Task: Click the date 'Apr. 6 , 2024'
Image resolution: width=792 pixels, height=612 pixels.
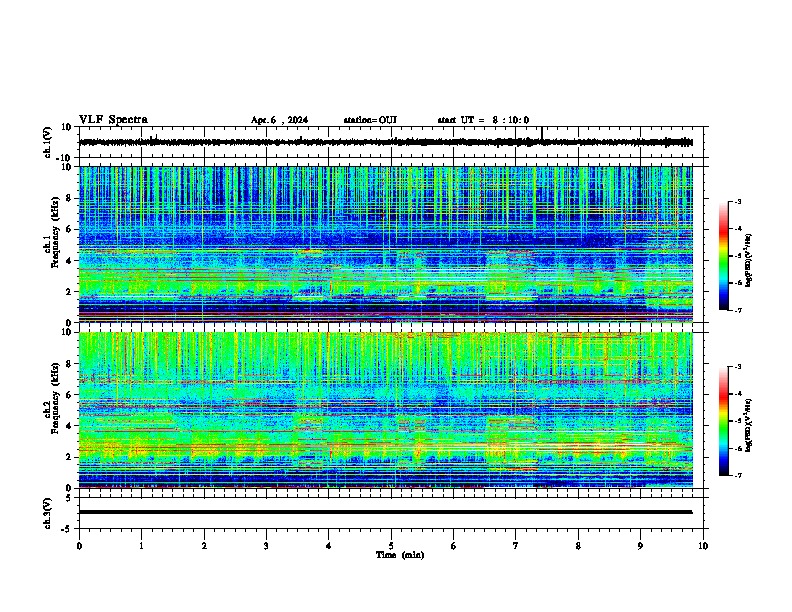Action: [279, 120]
